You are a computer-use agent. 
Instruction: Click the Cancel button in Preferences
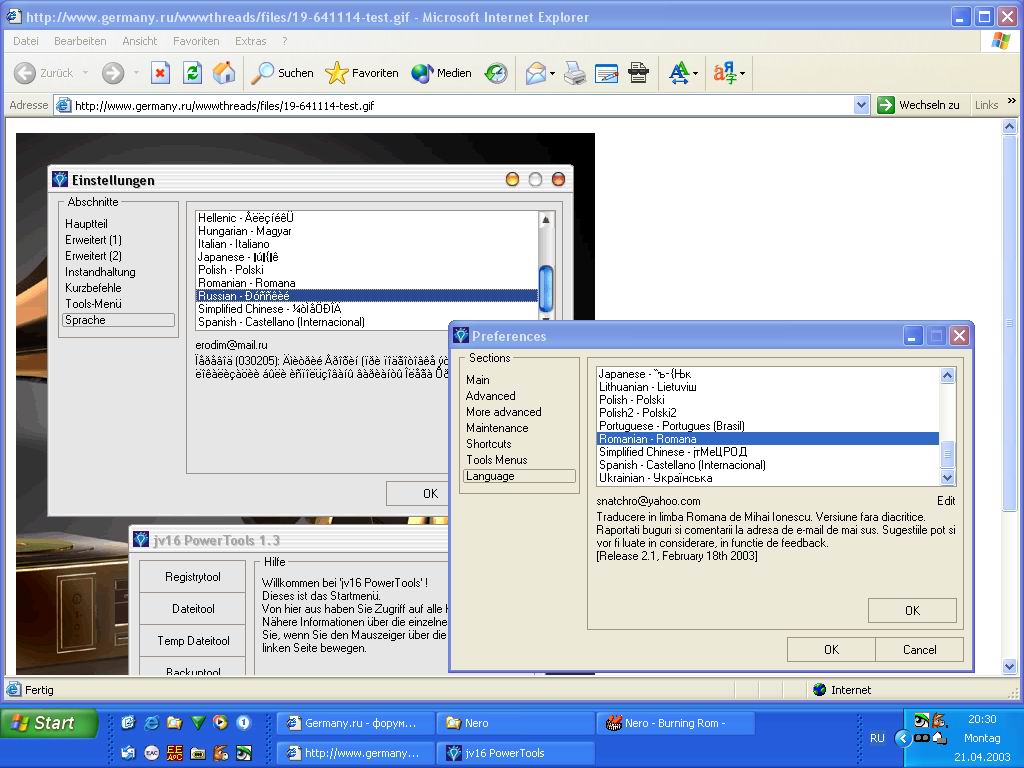919,649
